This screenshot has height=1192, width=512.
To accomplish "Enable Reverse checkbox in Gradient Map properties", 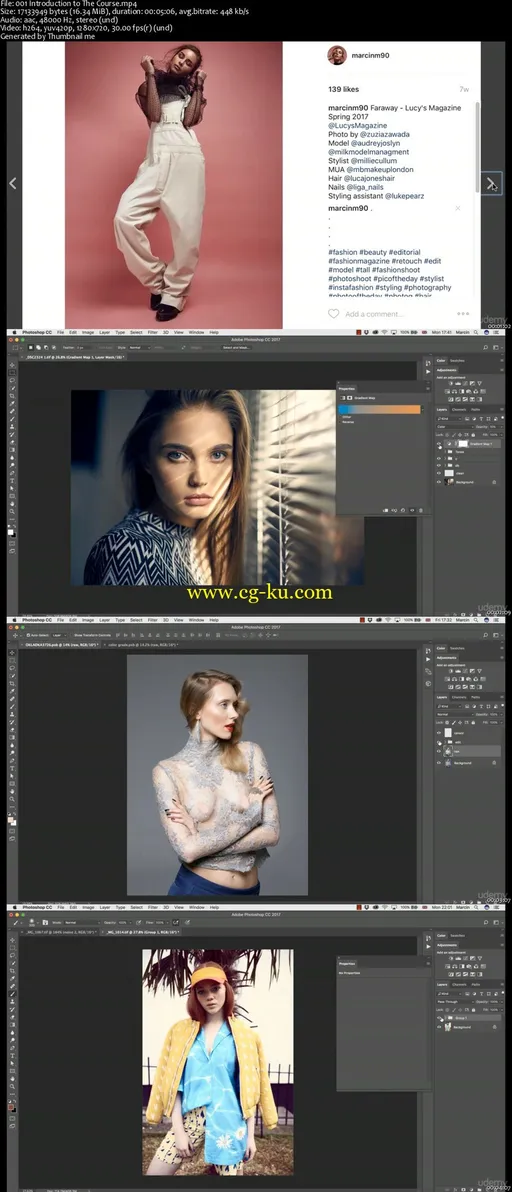I will 340,422.
